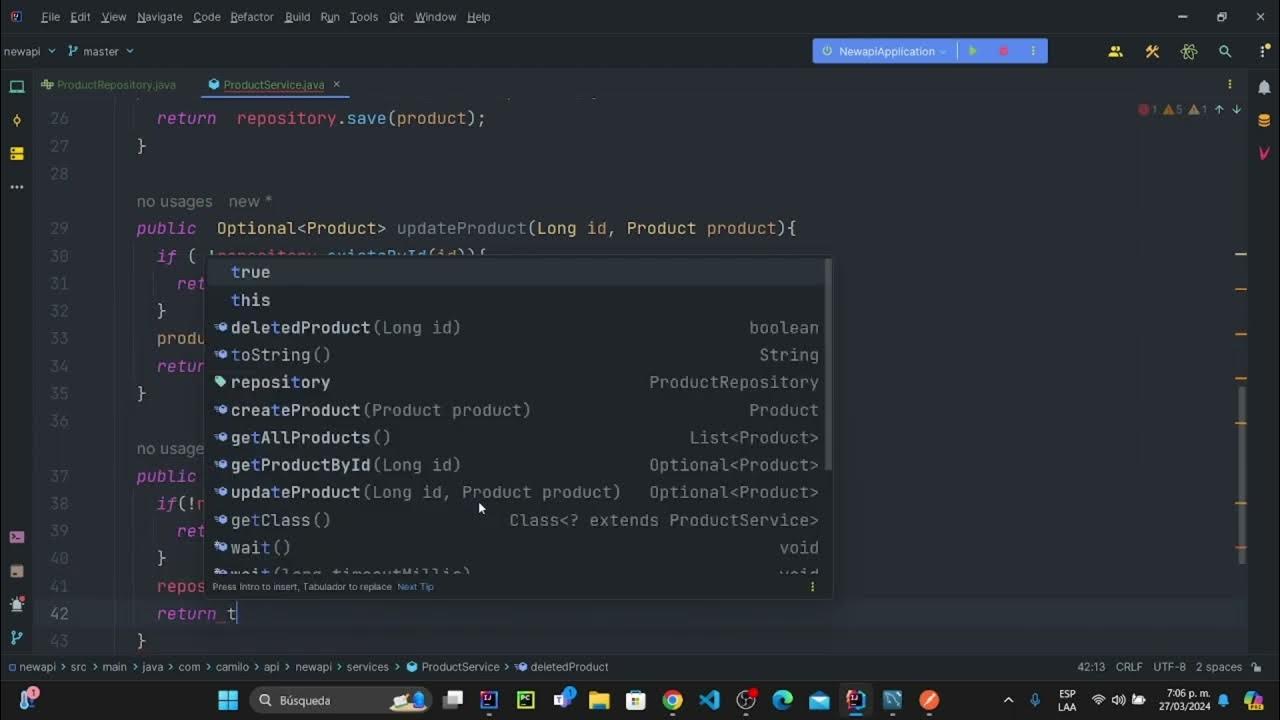This screenshot has height=720, width=1280.
Task: Open the Services sidebar icon above Git
Action: (16, 571)
